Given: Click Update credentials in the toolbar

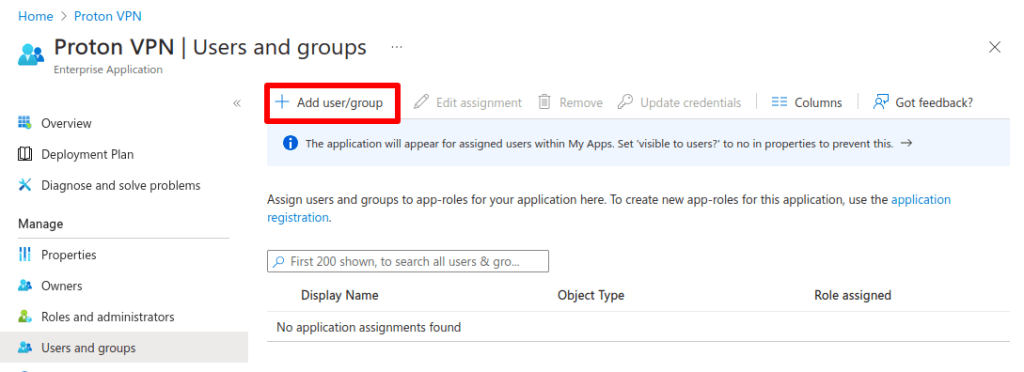Looking at the screenshot, I should [679, 102].
